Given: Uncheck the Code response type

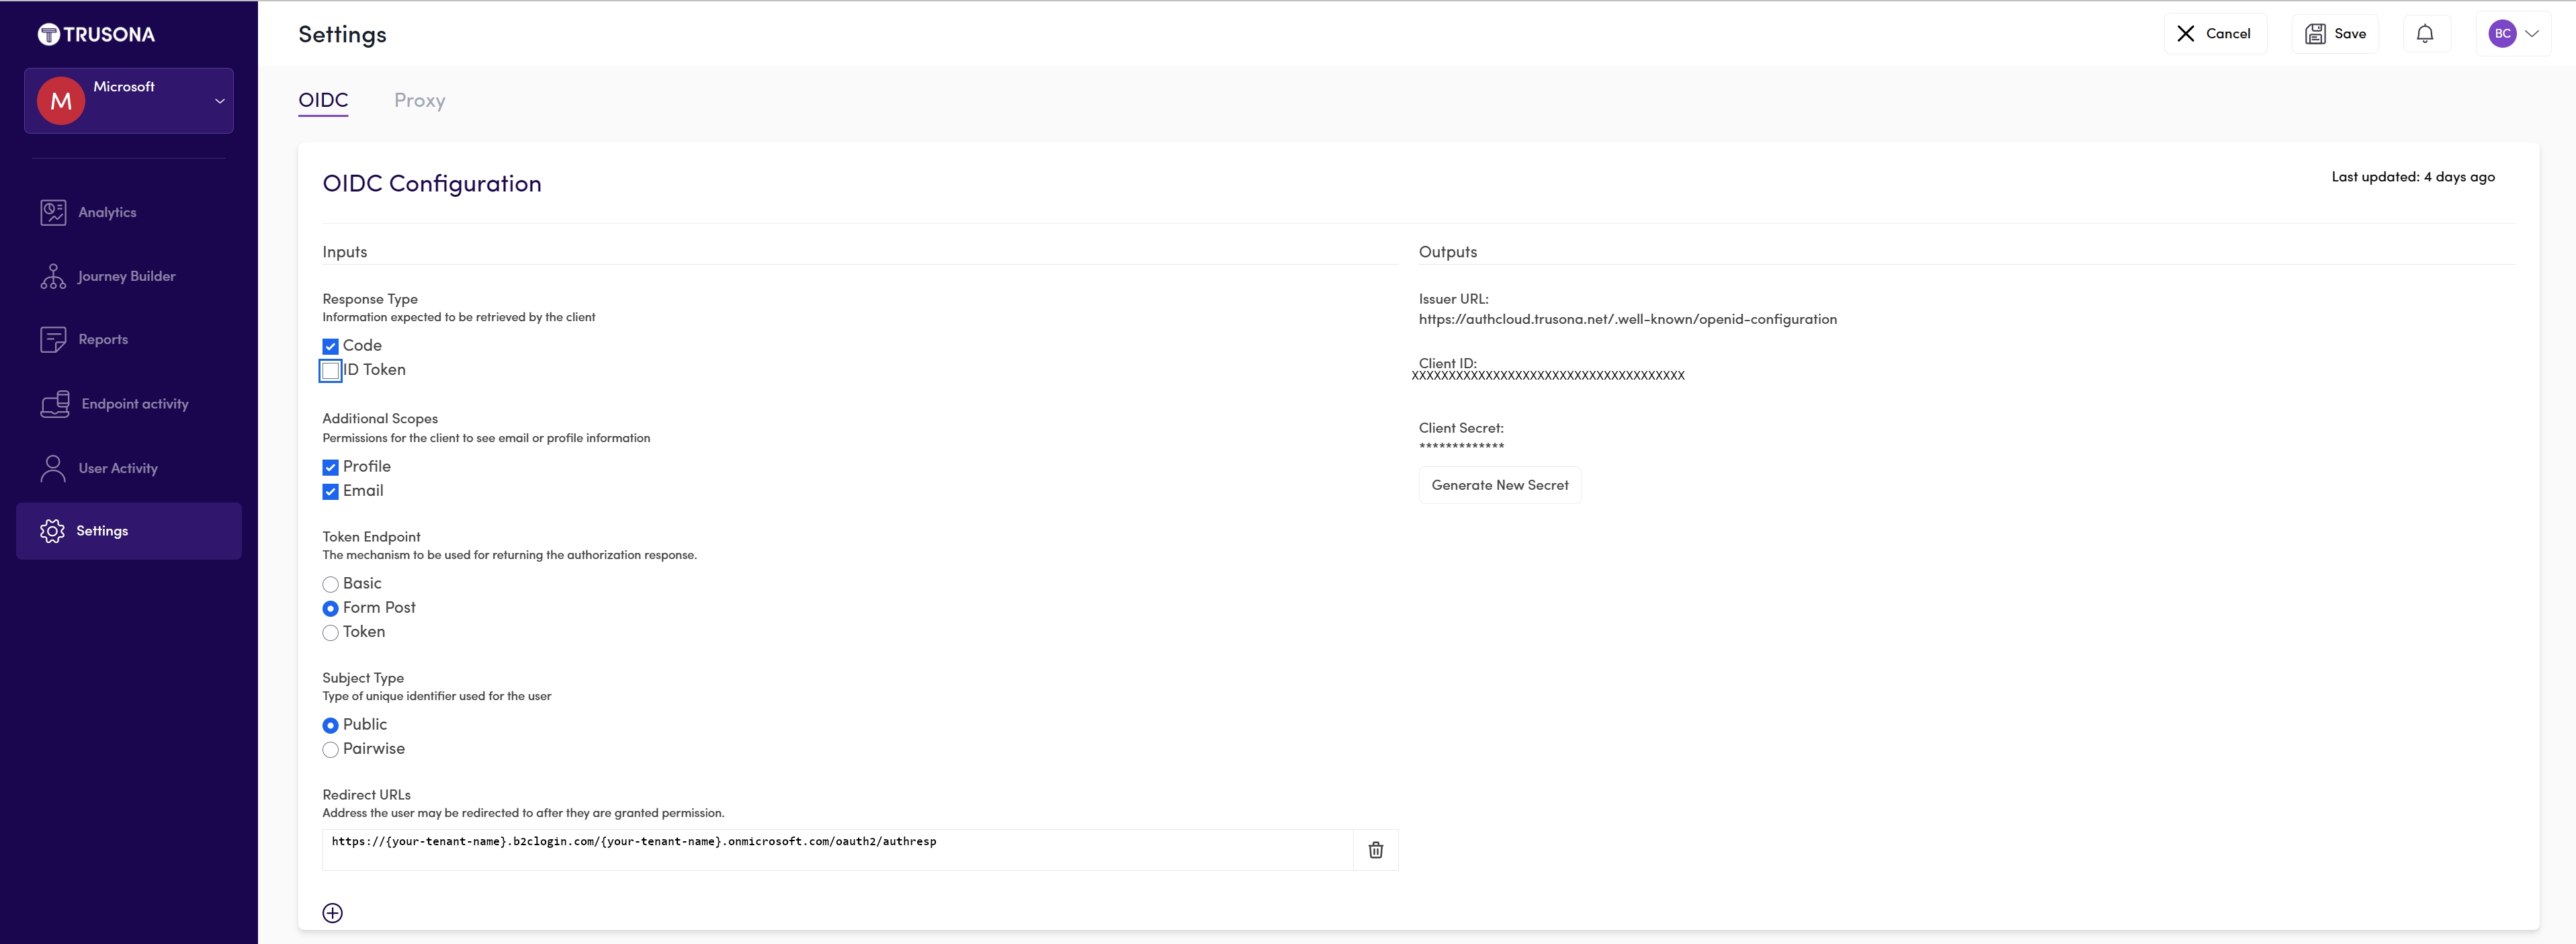Looking at the screenshot, I should (x=330, y=346).
